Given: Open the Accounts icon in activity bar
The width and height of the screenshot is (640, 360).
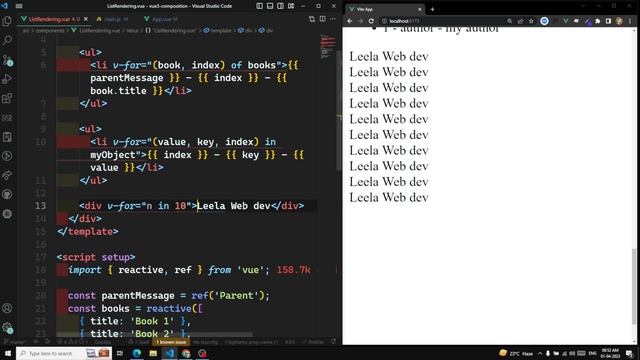Looking at the screenshot, I should pos(7,308).
